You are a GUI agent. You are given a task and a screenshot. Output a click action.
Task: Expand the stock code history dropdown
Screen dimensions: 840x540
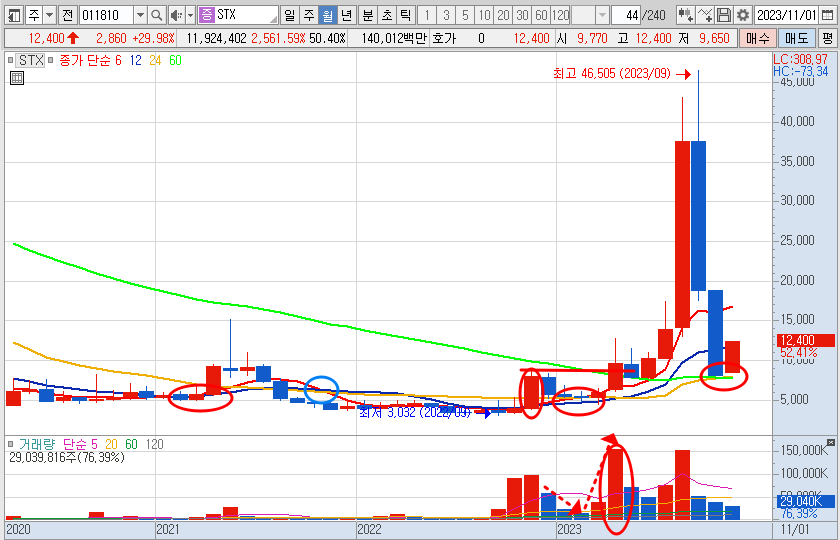coord(140,15)
